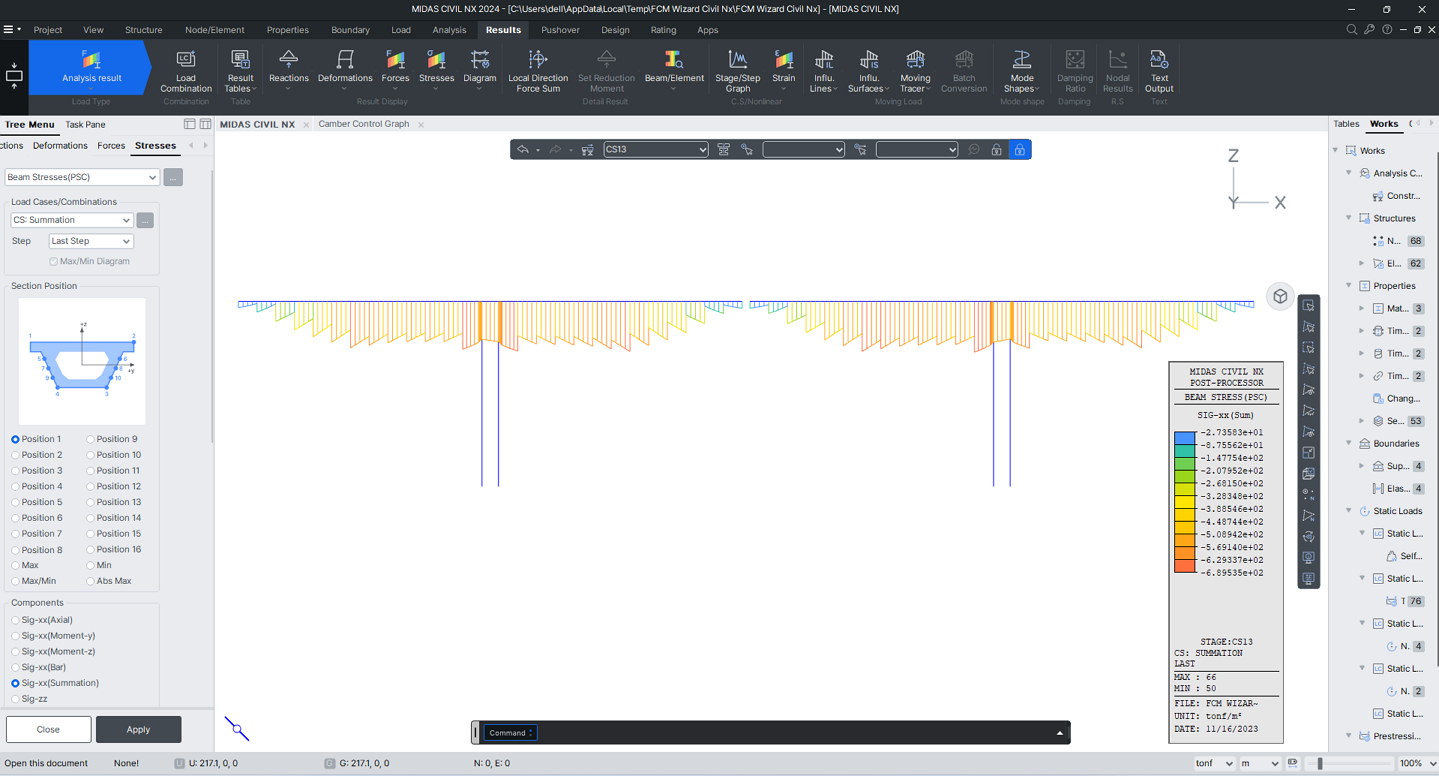Click the section position diagram thumbnail
1439x776 pixels.
[x=81, y=361]
